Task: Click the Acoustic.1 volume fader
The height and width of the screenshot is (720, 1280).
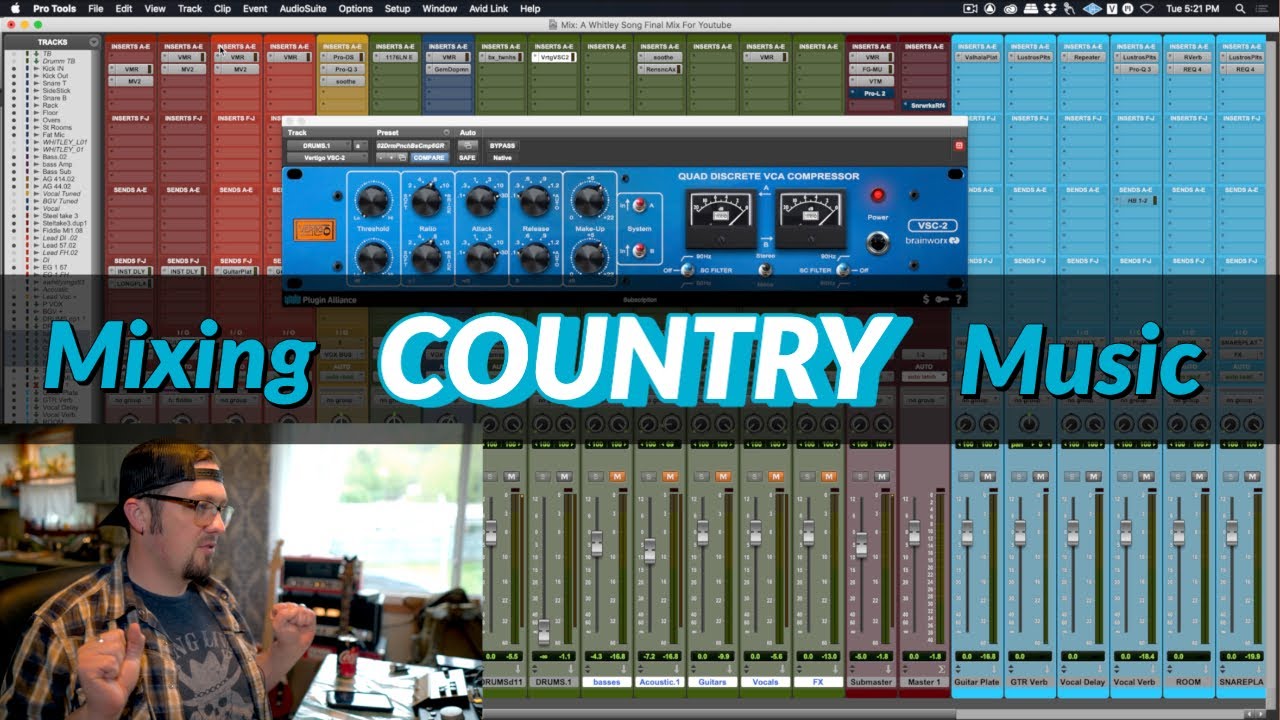Action: click(649, 550)
